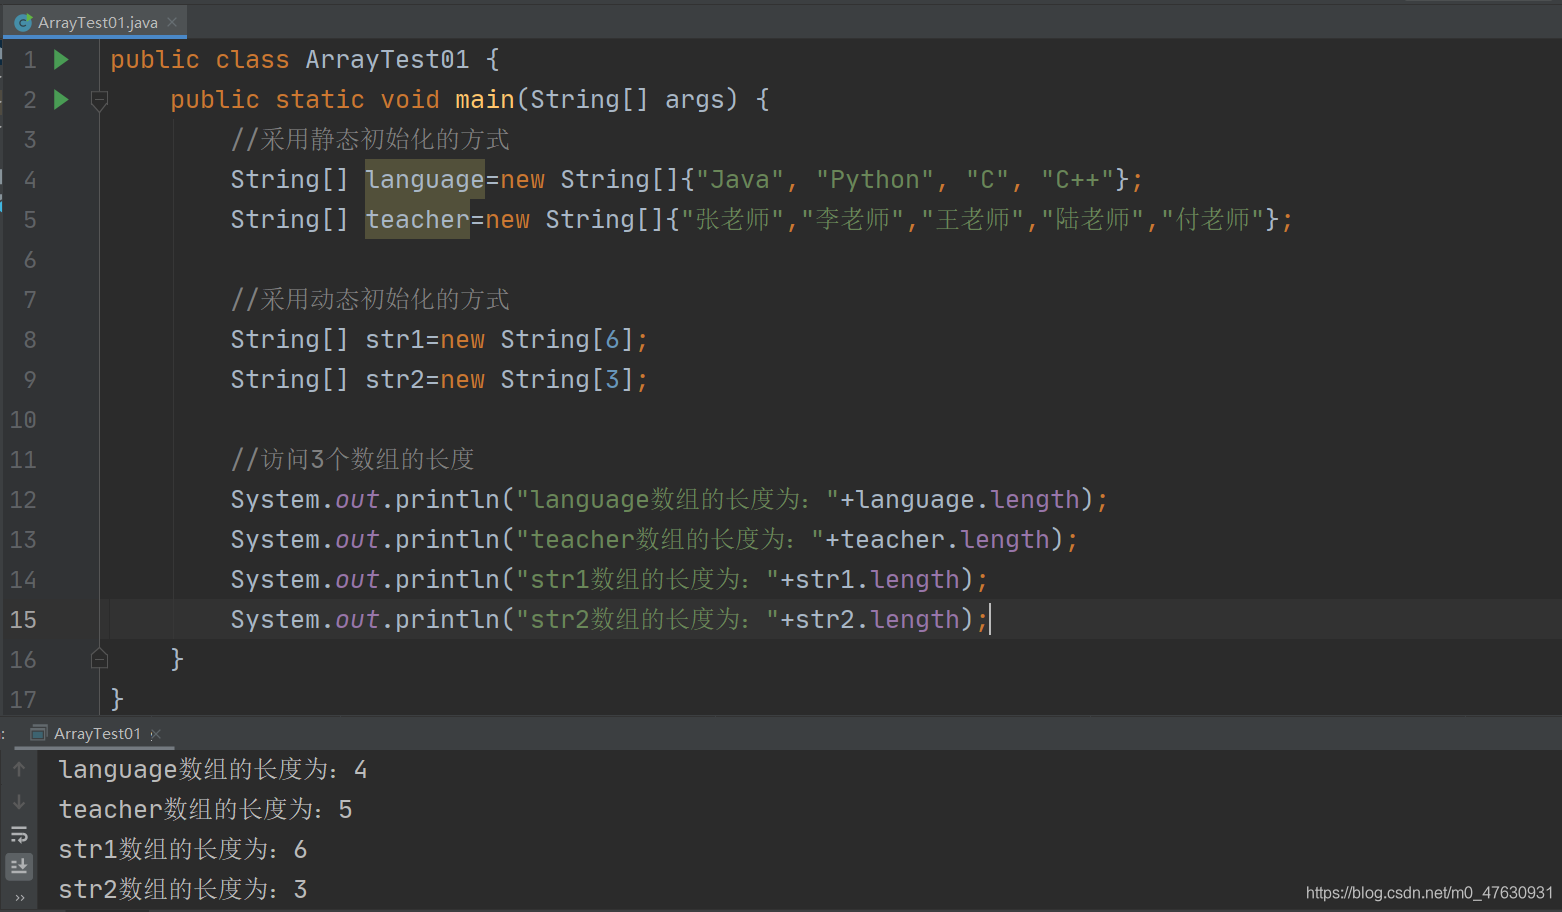Click the comment 采用动态初始化的方式
The image size is (1562, 912).
tap(370, 300)
